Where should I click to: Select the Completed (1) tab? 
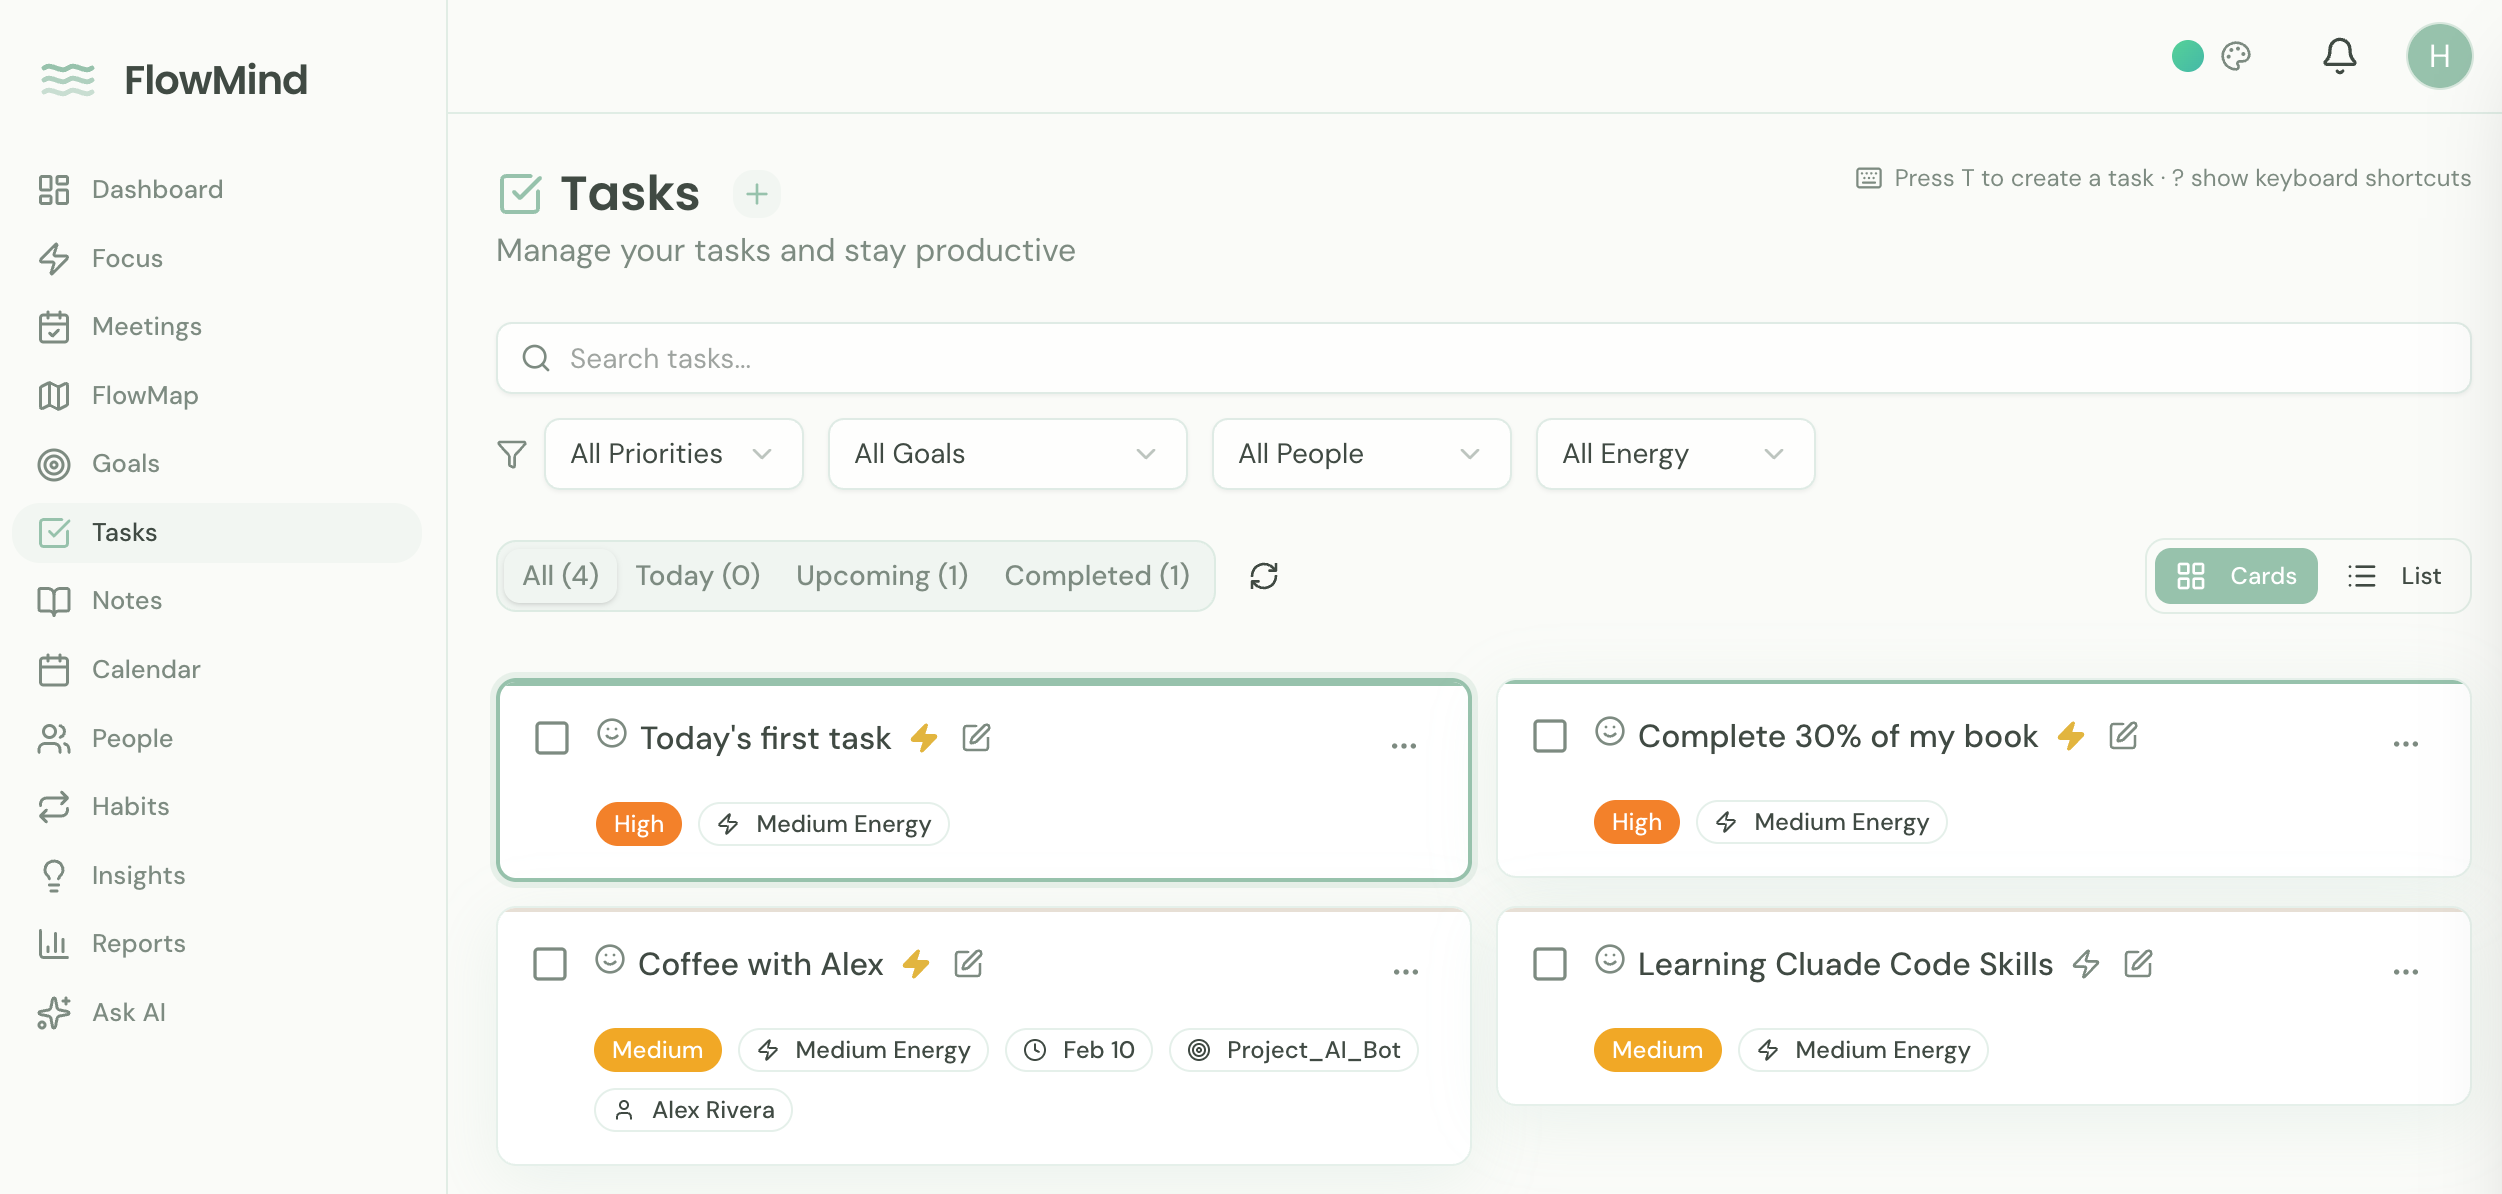tap(1096, 576)
